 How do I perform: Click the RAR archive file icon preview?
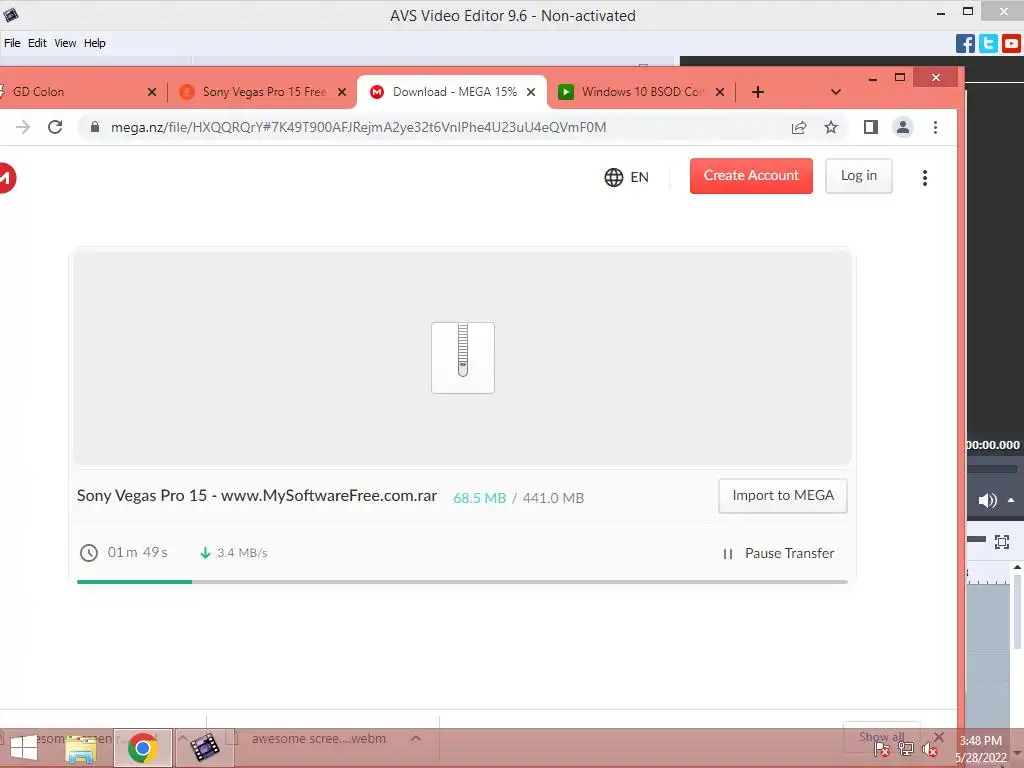click(463, 358)
